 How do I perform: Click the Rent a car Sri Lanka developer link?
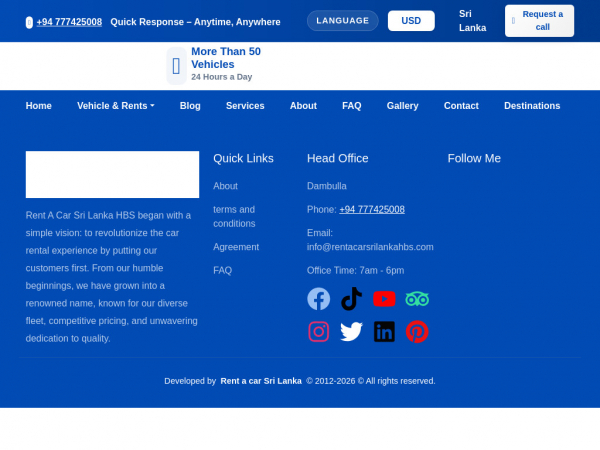tap(261, 381)
